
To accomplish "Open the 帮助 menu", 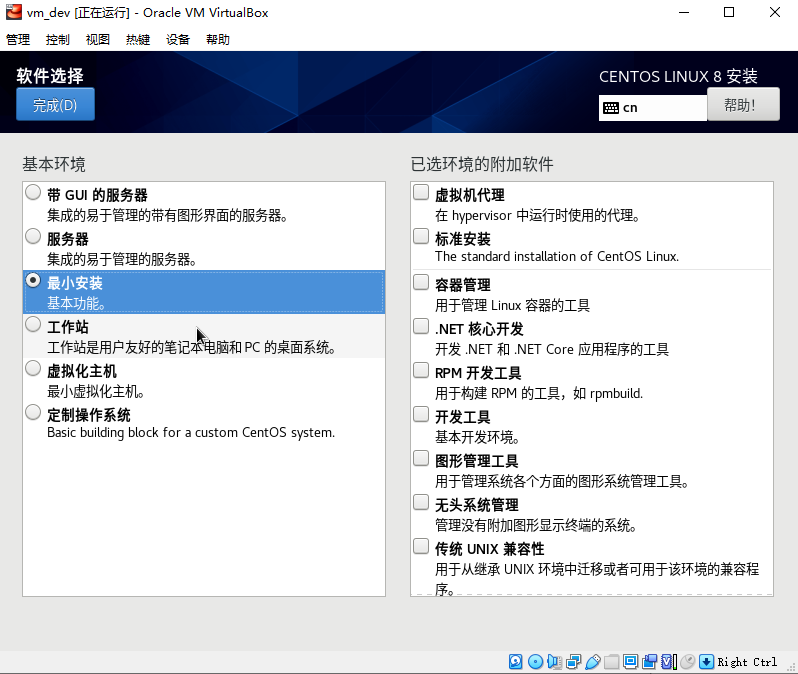I will pyautogui.click(x=218, y=40).
